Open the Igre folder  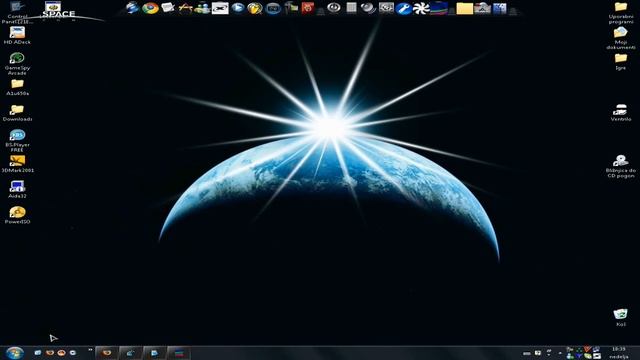point(621,62)
